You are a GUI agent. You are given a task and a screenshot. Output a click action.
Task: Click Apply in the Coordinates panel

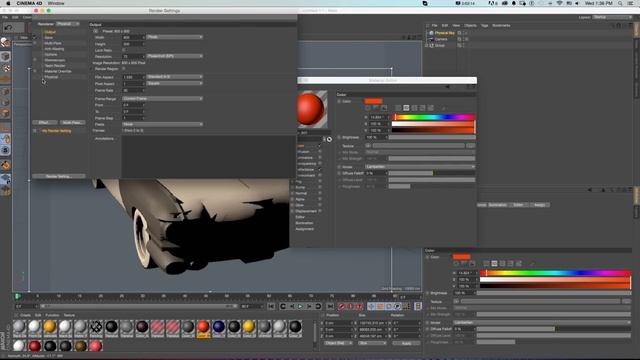[406, 344]
